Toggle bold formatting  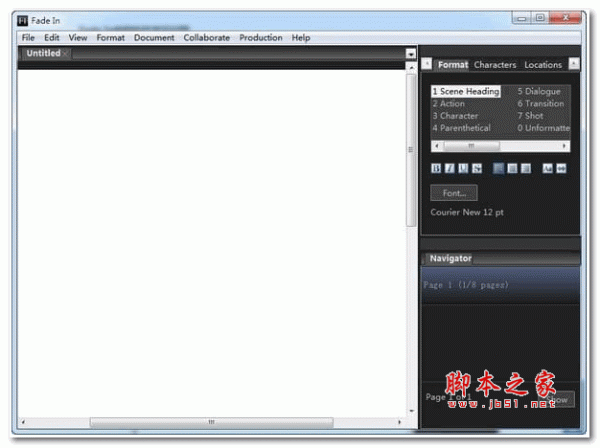[436, 168]
